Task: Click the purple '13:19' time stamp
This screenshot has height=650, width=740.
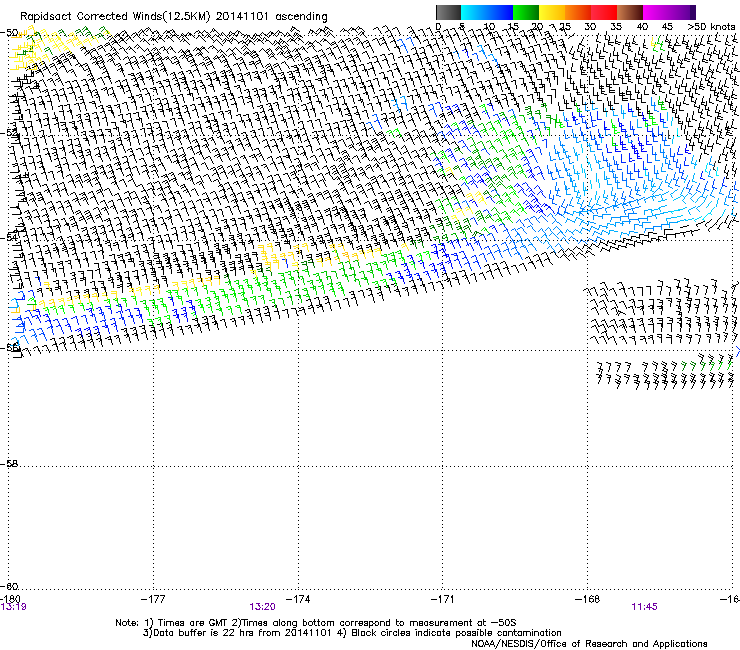Action: point(13,607)
